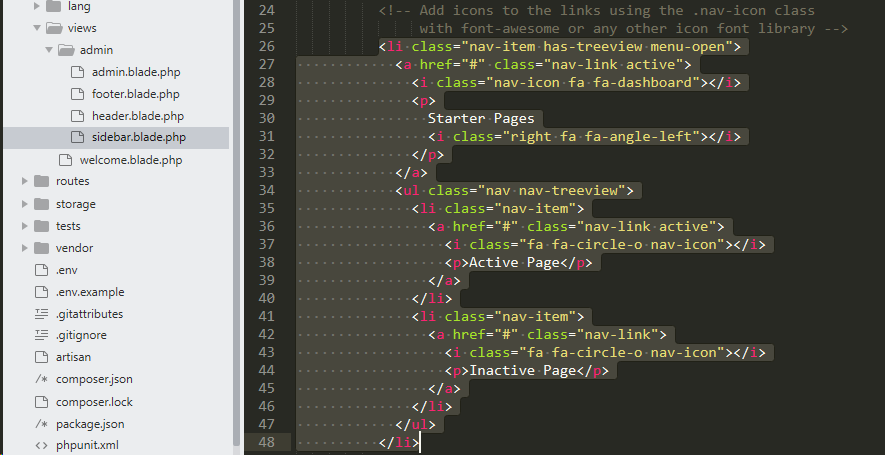Open welcome.blade.php file

click(130, 160)
